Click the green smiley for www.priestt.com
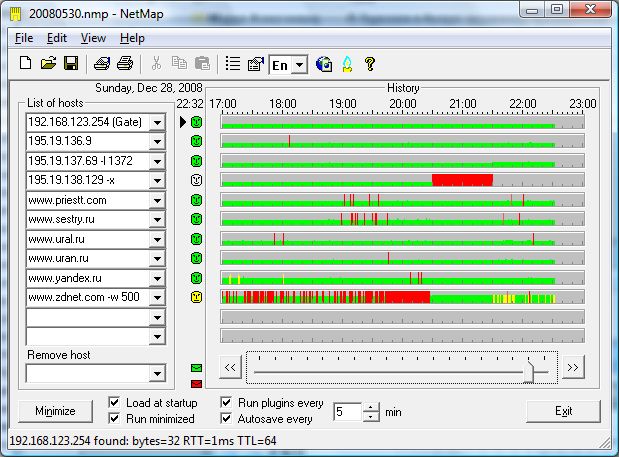The width and height of the screenshot is (619, 457). click(x=196, y=200)
